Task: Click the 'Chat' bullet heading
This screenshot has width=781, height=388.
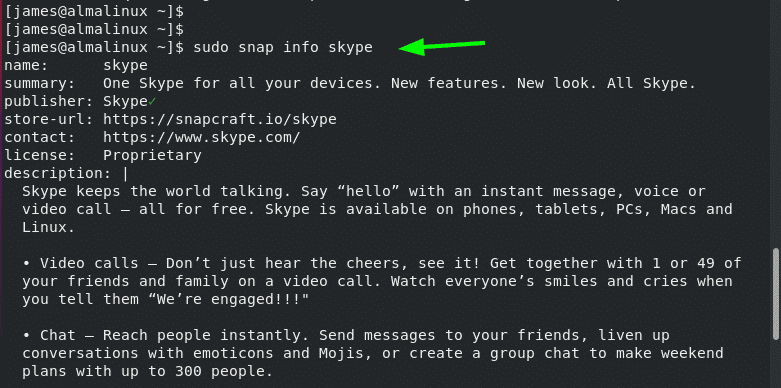Action: (x=58, y=335)
